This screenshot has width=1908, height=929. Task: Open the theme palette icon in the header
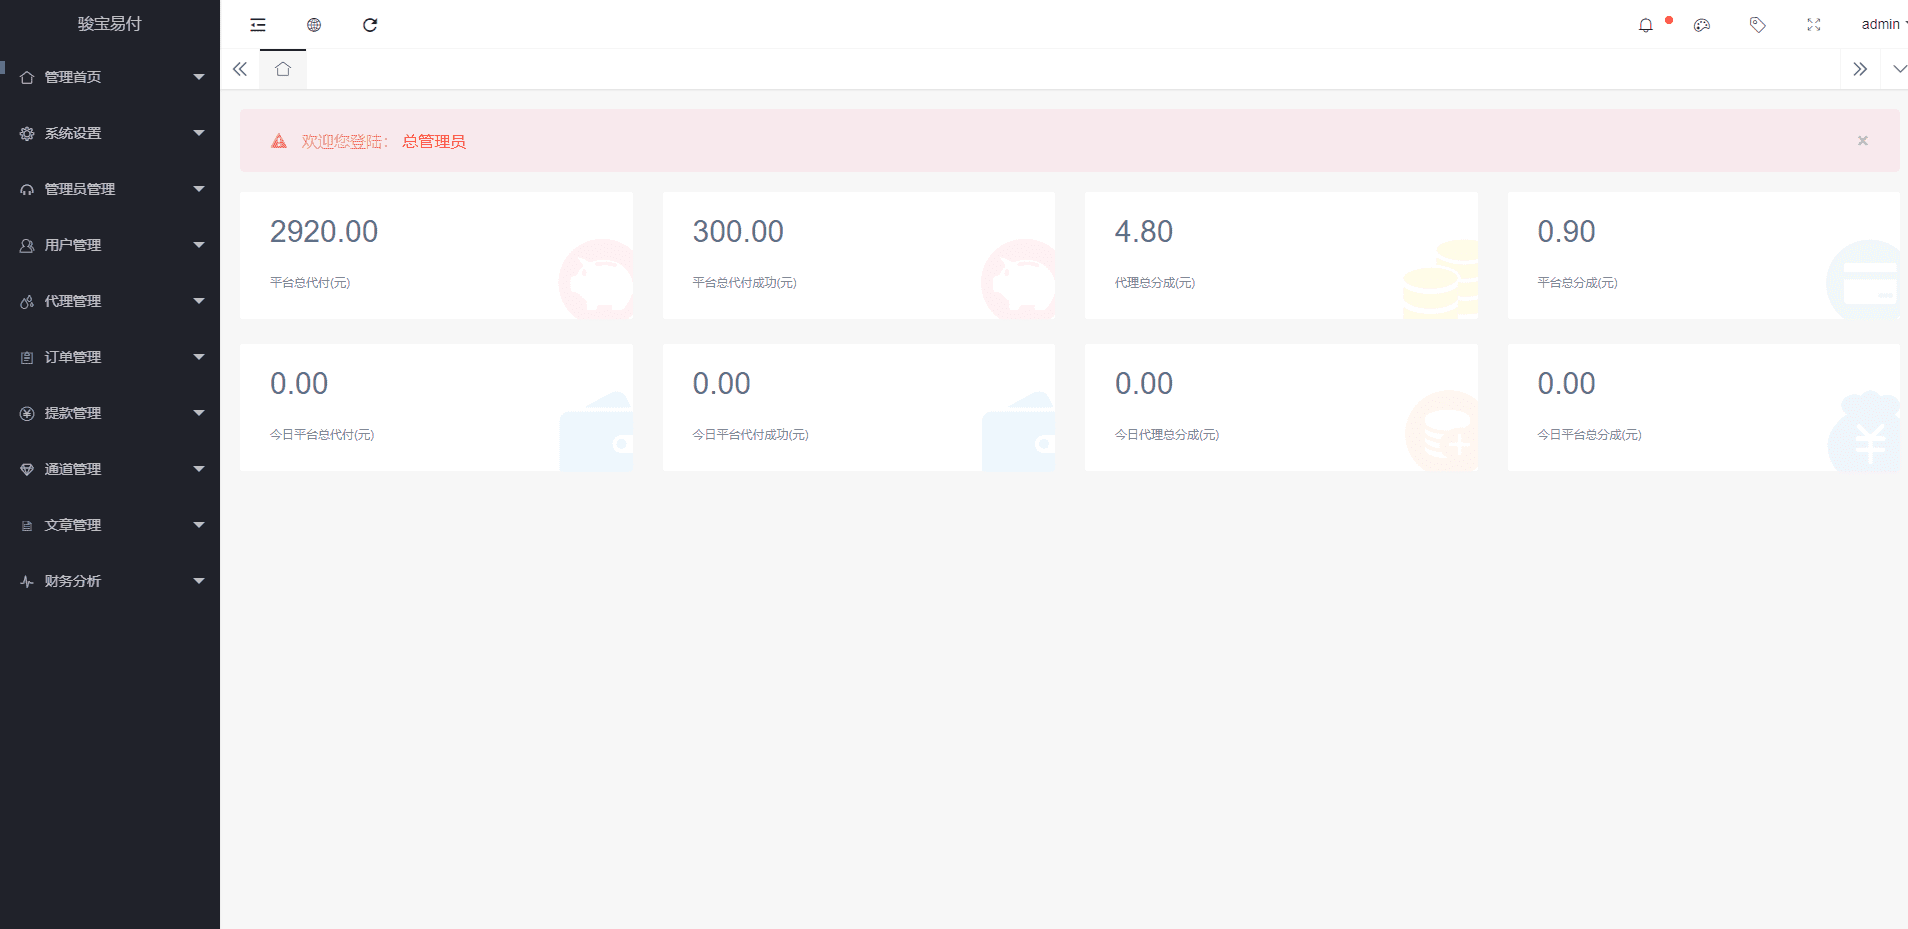pos(1702,25)
